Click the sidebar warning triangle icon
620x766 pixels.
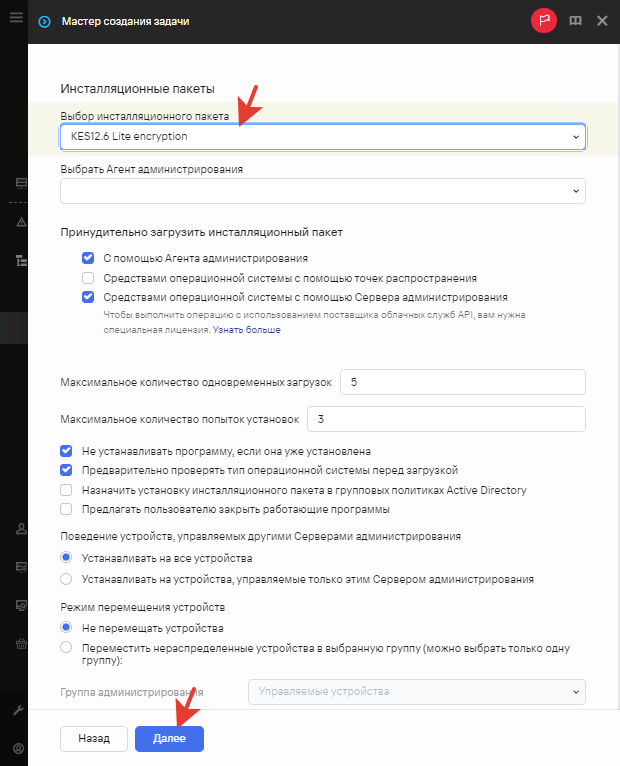coord(21,222)
